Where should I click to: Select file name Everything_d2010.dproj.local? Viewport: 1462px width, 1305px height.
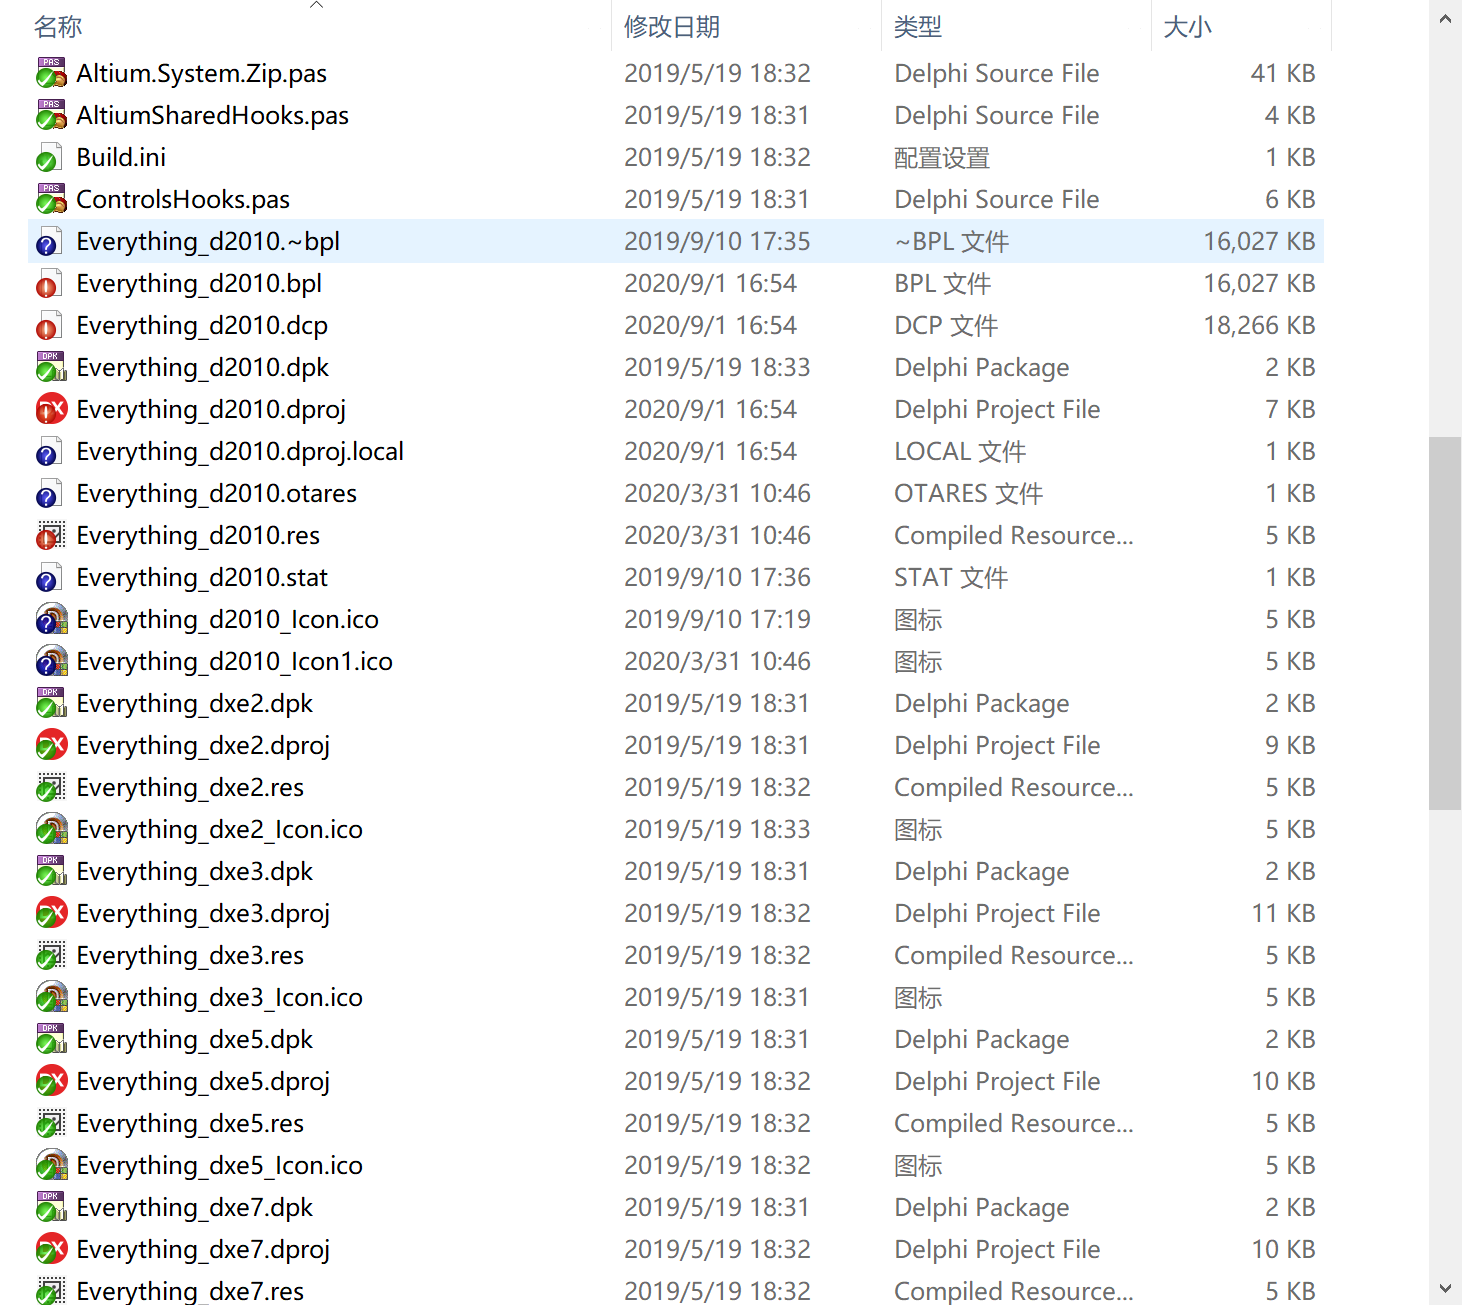click(x=240, y=451)
